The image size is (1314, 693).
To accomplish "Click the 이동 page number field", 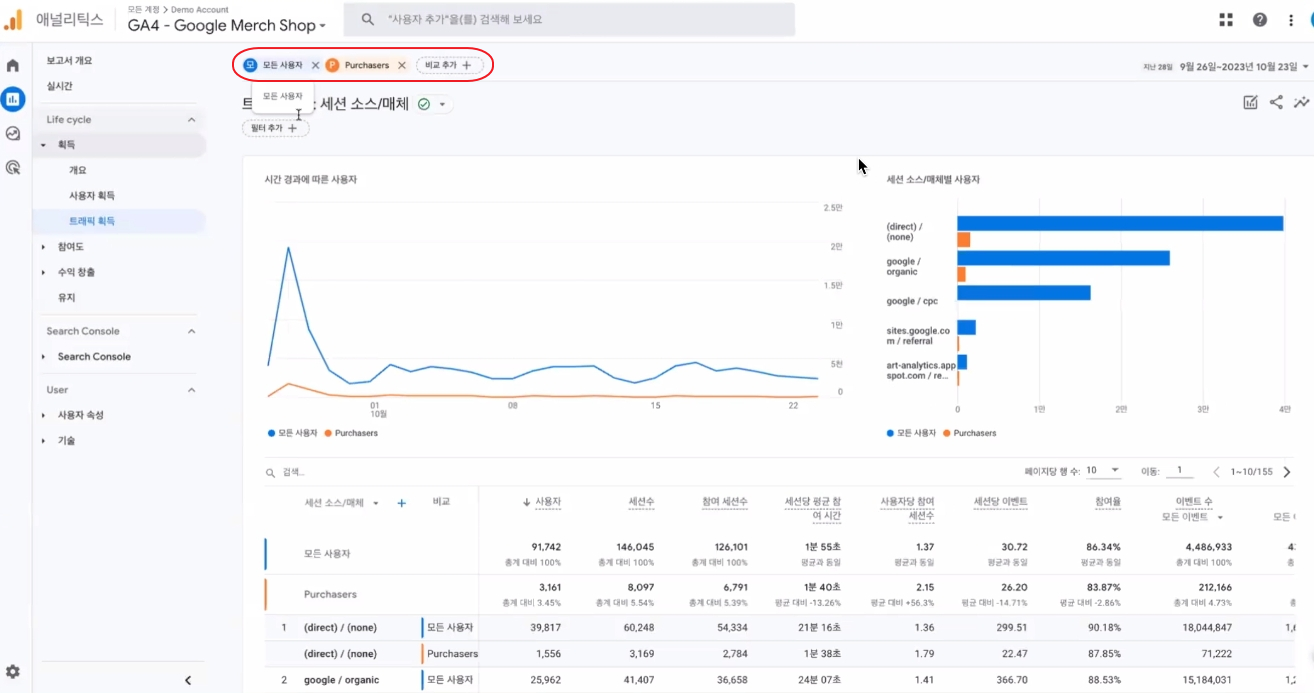I will 1180,471.
